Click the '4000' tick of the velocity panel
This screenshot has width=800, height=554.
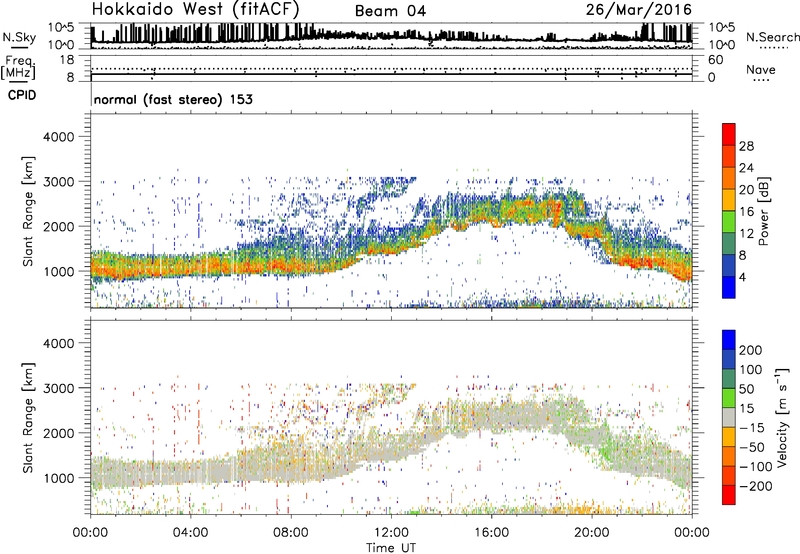pyautogui.click(x=58, y=343)
